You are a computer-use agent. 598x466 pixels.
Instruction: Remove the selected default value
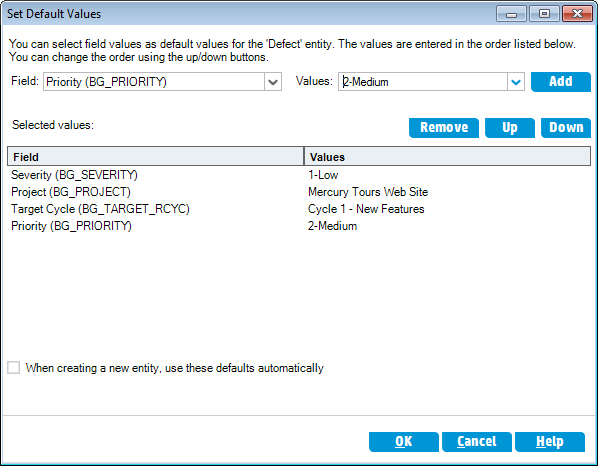tap(444, 127)
